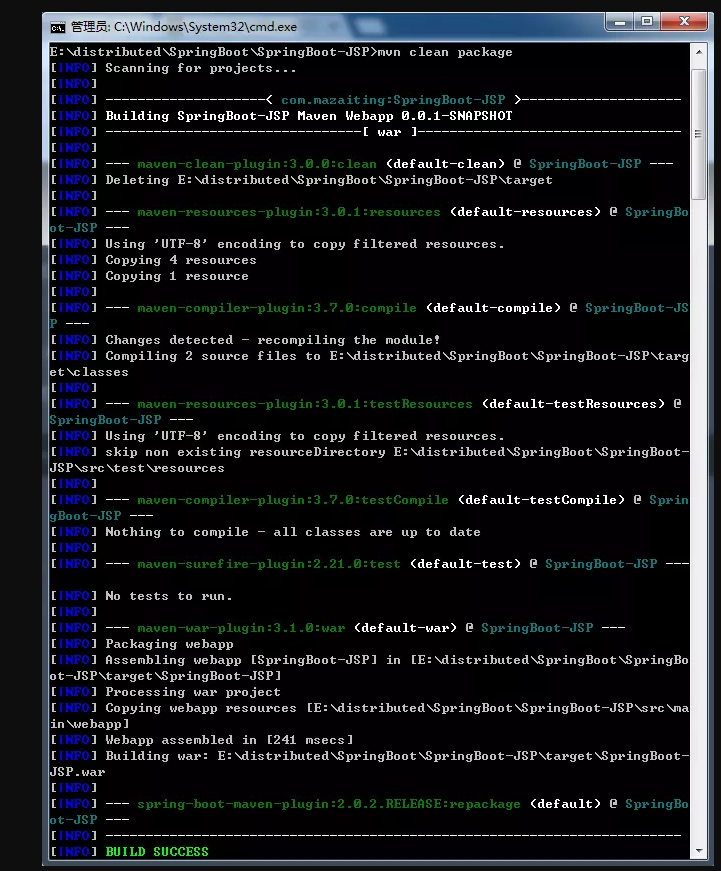This screenshot has width=721, height=871.
Task: Click the maven-surefire-plugin:2.21.0:test text
Action: [x=269, y=564]
